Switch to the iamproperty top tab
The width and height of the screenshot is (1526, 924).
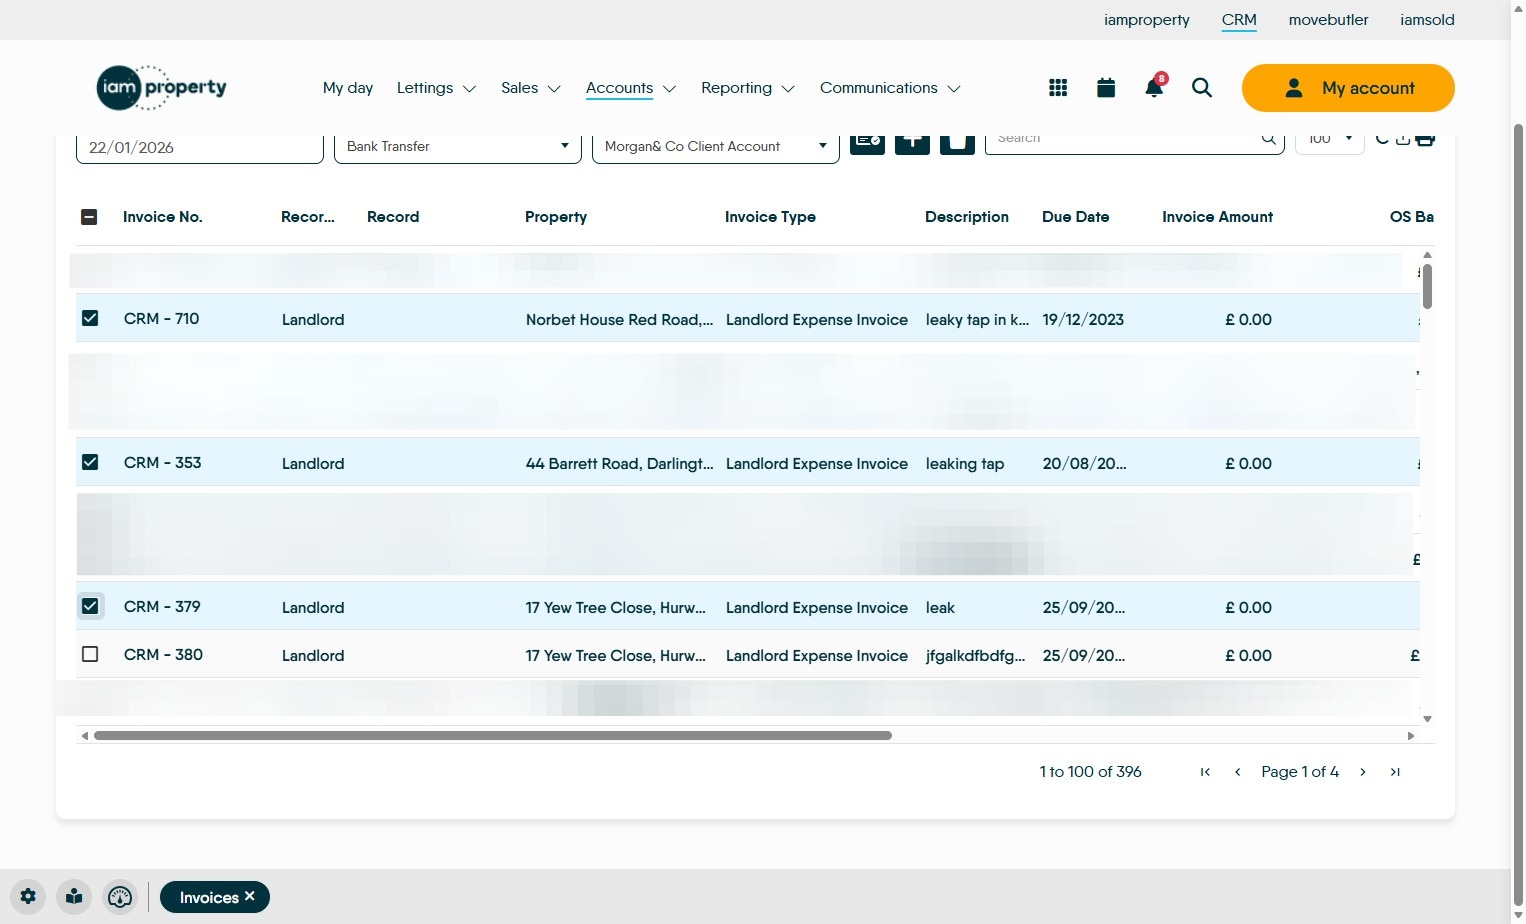point(1147,20)
